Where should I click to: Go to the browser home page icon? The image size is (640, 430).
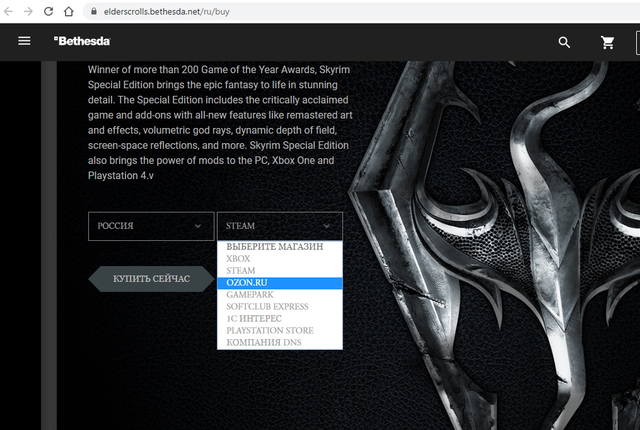pos(69,11)
